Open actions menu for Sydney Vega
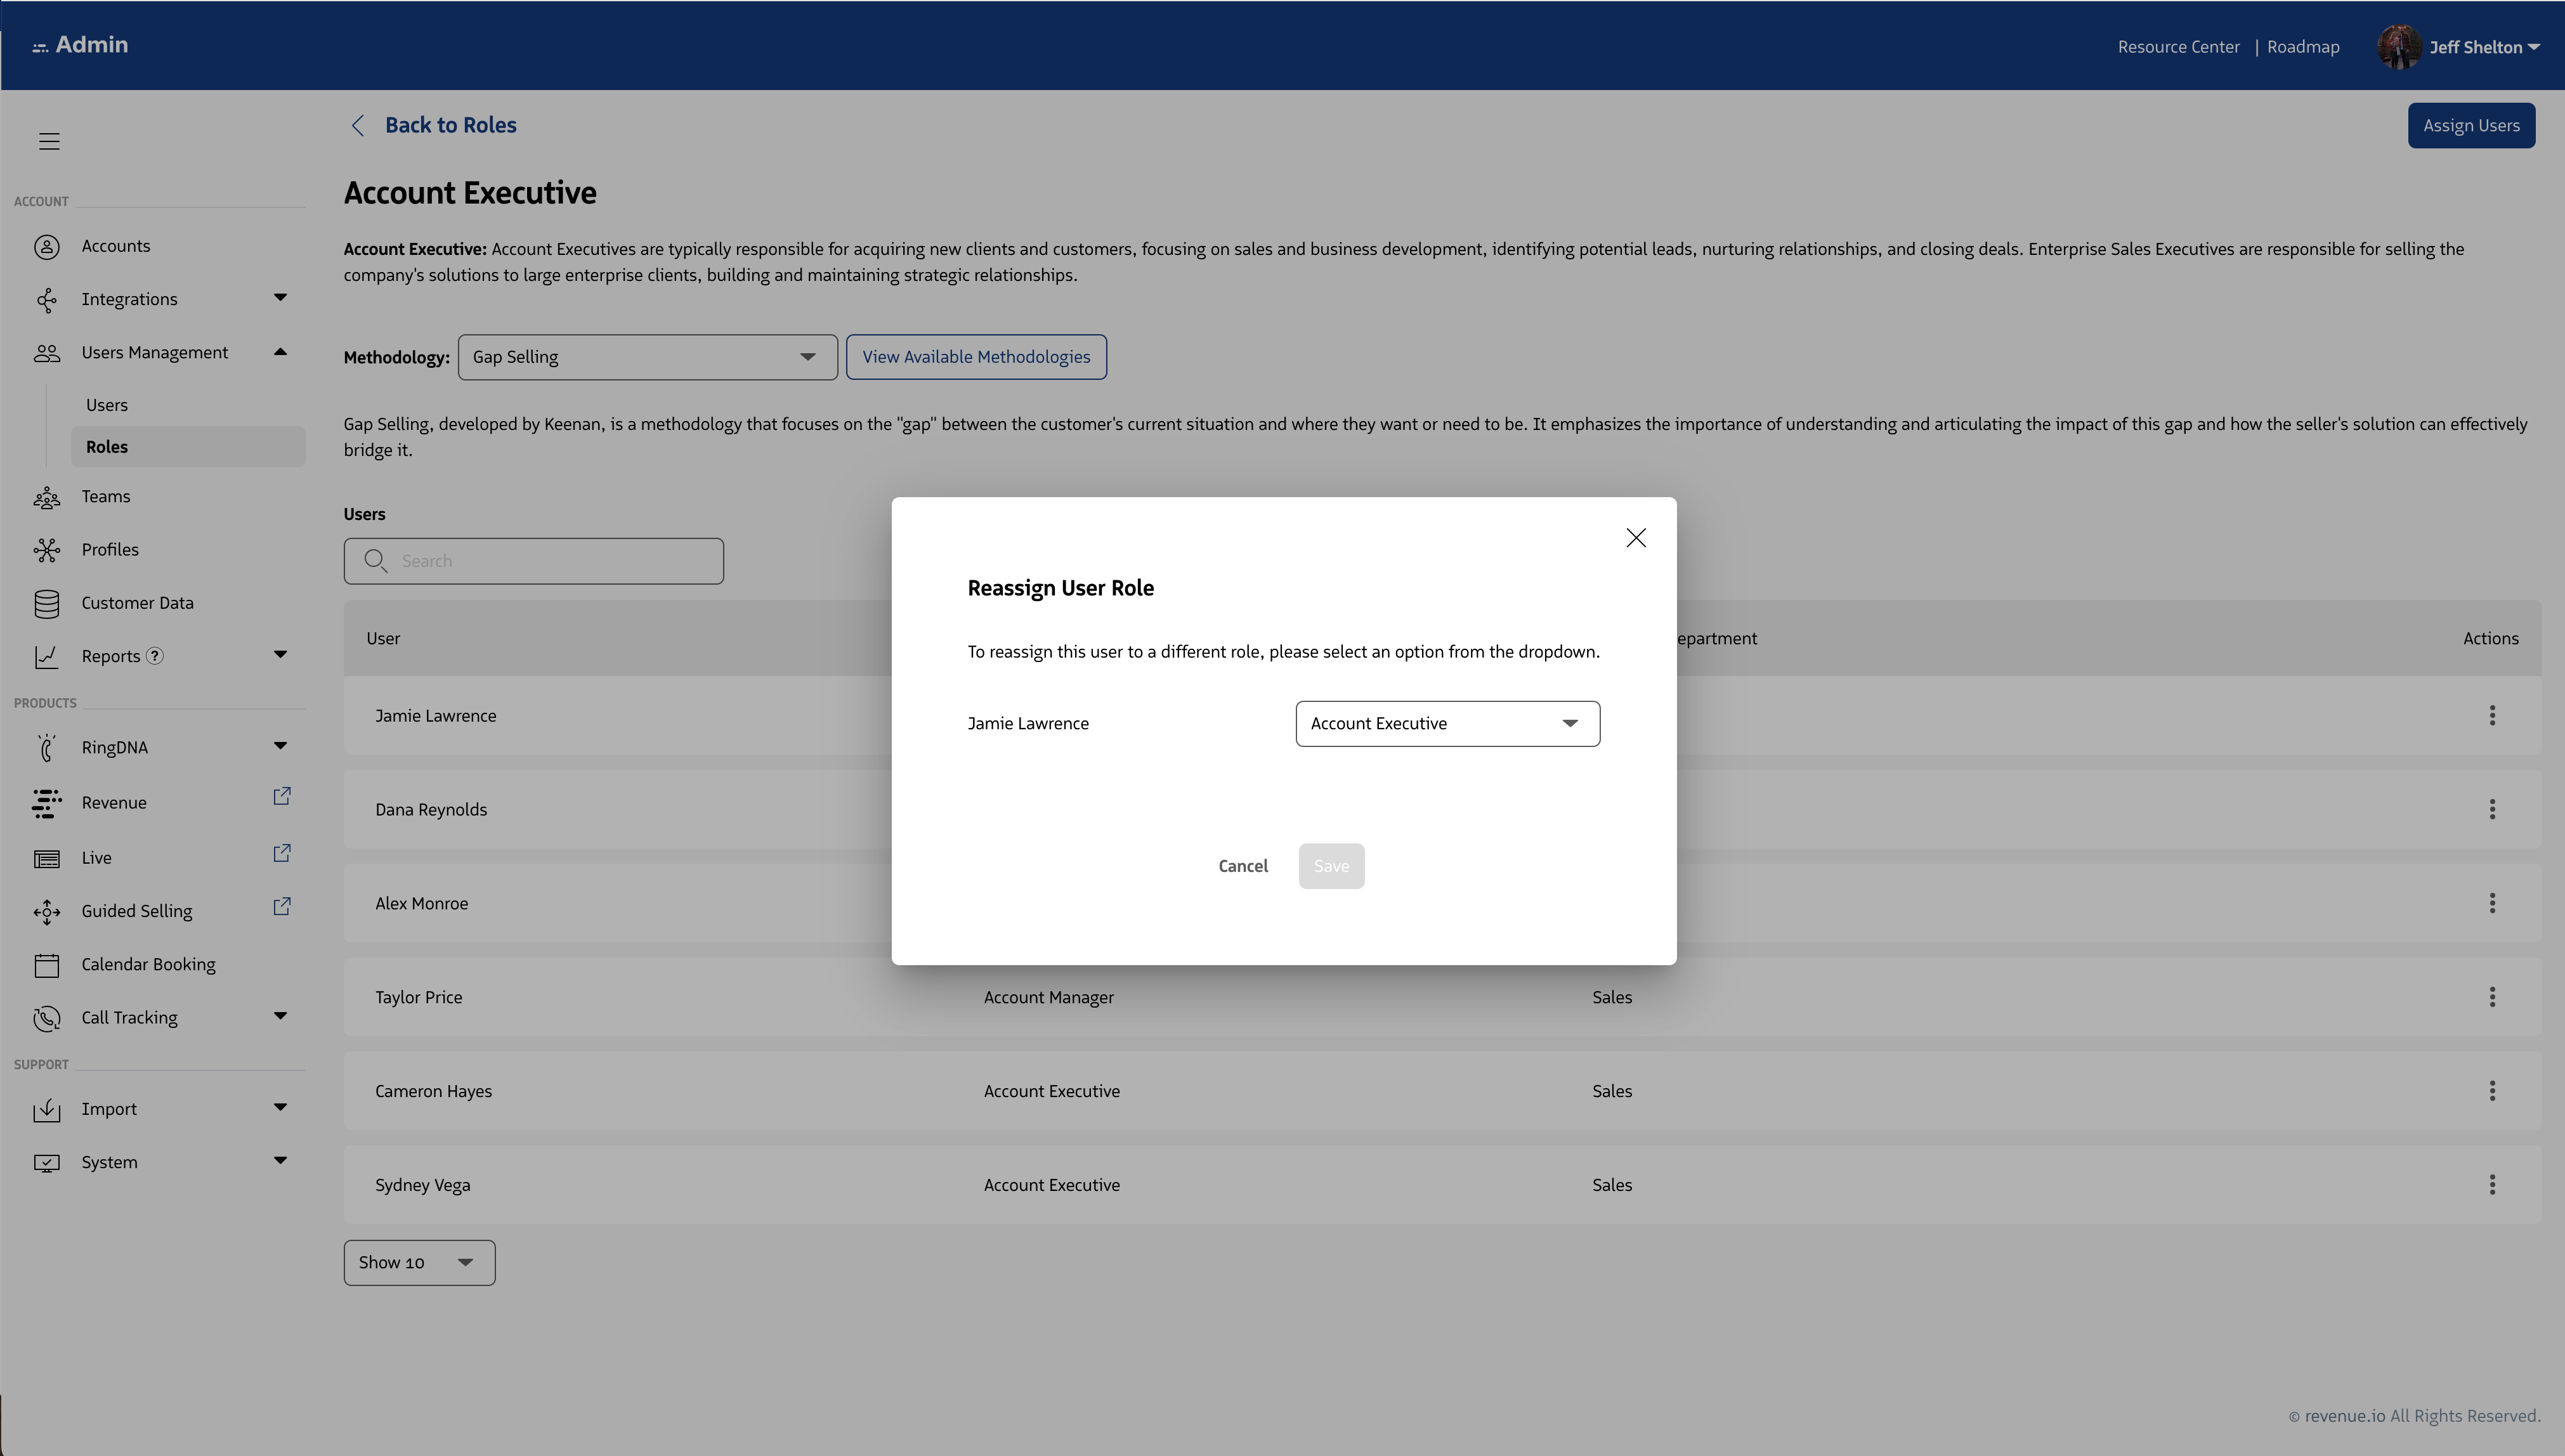Image resolution: width=2565 pixels, height=1456 pixels. point(2491,1185)
